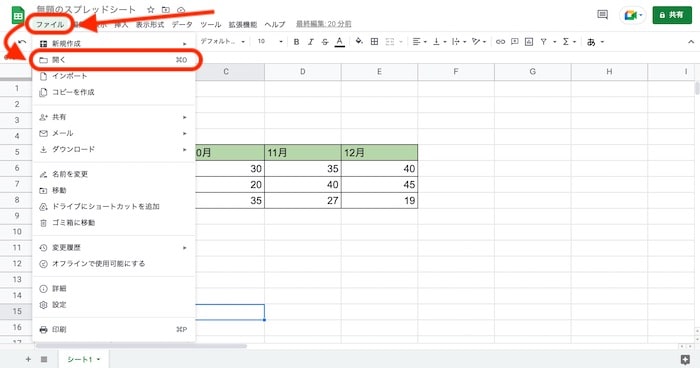Choose オフラインで使用可能にする
Screen dimensions: 700x368
pos(114,263)
